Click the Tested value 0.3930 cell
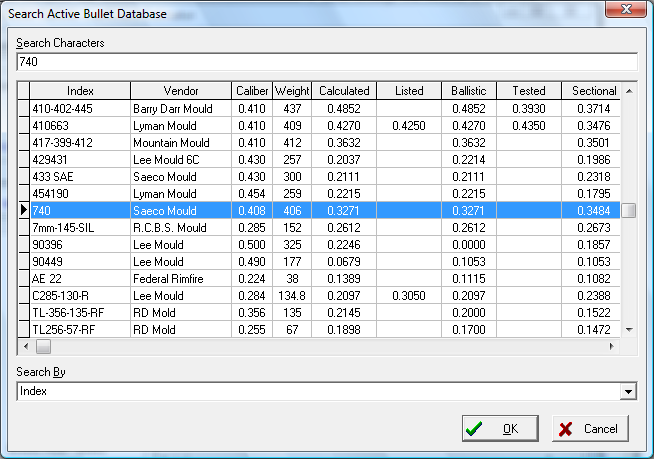654x459 pixels. tap(529, 108)
